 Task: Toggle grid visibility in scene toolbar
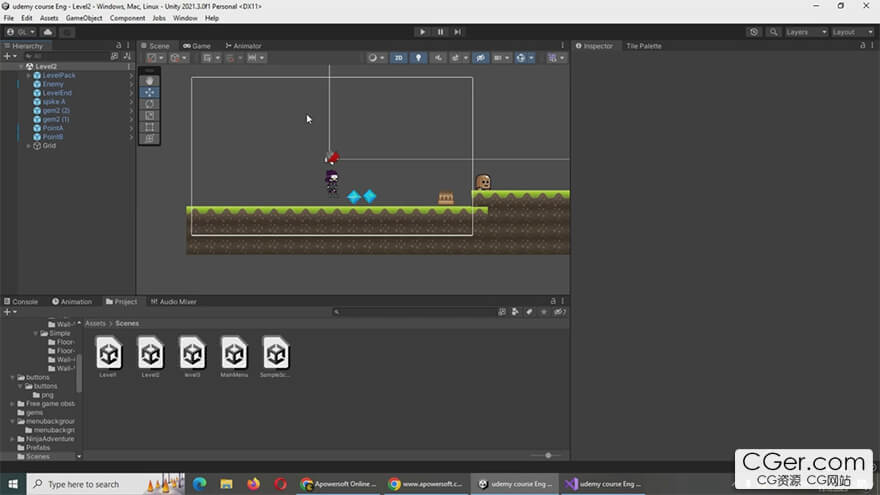(210, 58)
